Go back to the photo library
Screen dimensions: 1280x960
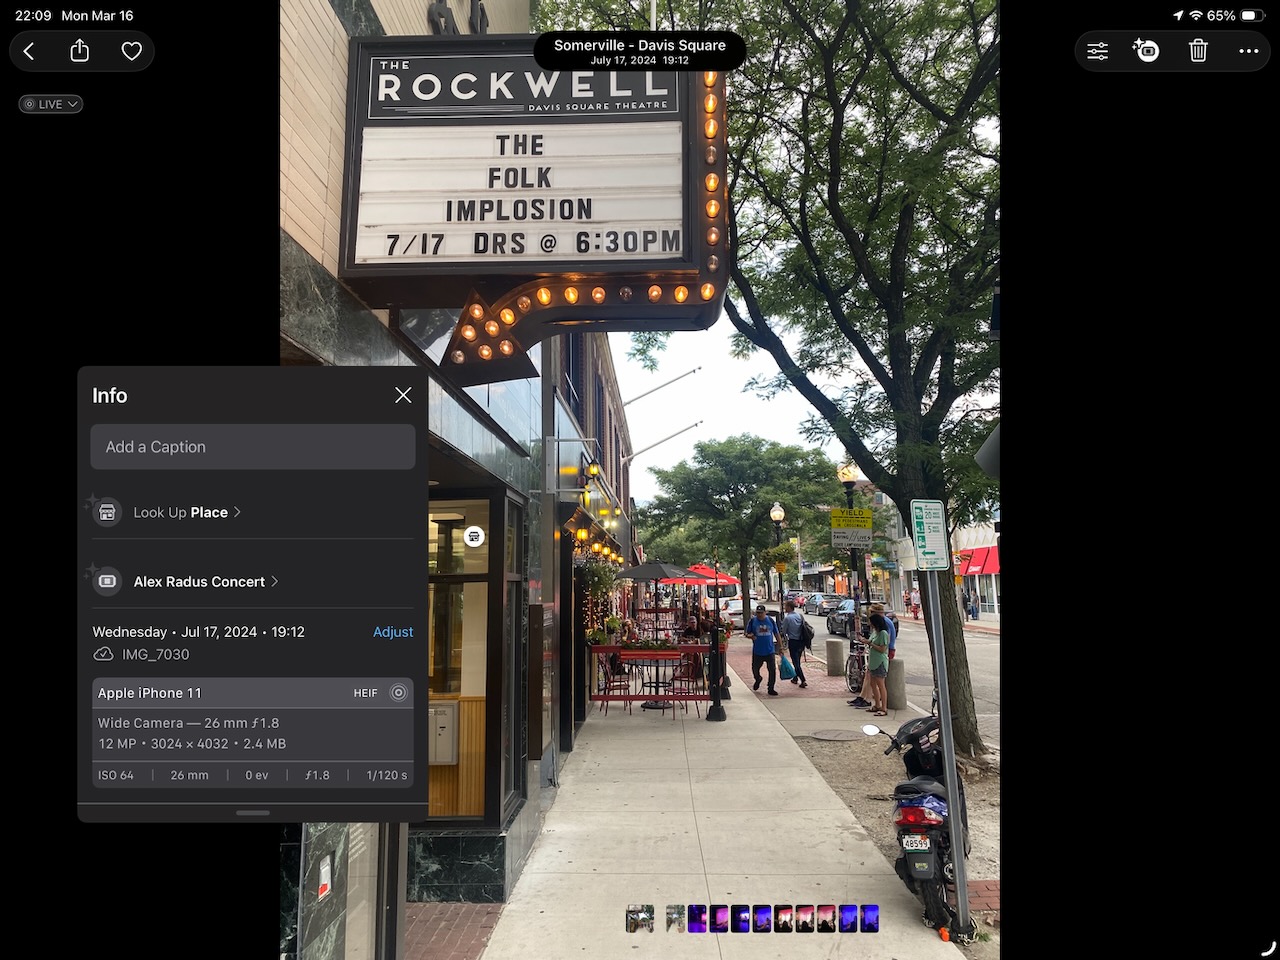pos(28,50)
